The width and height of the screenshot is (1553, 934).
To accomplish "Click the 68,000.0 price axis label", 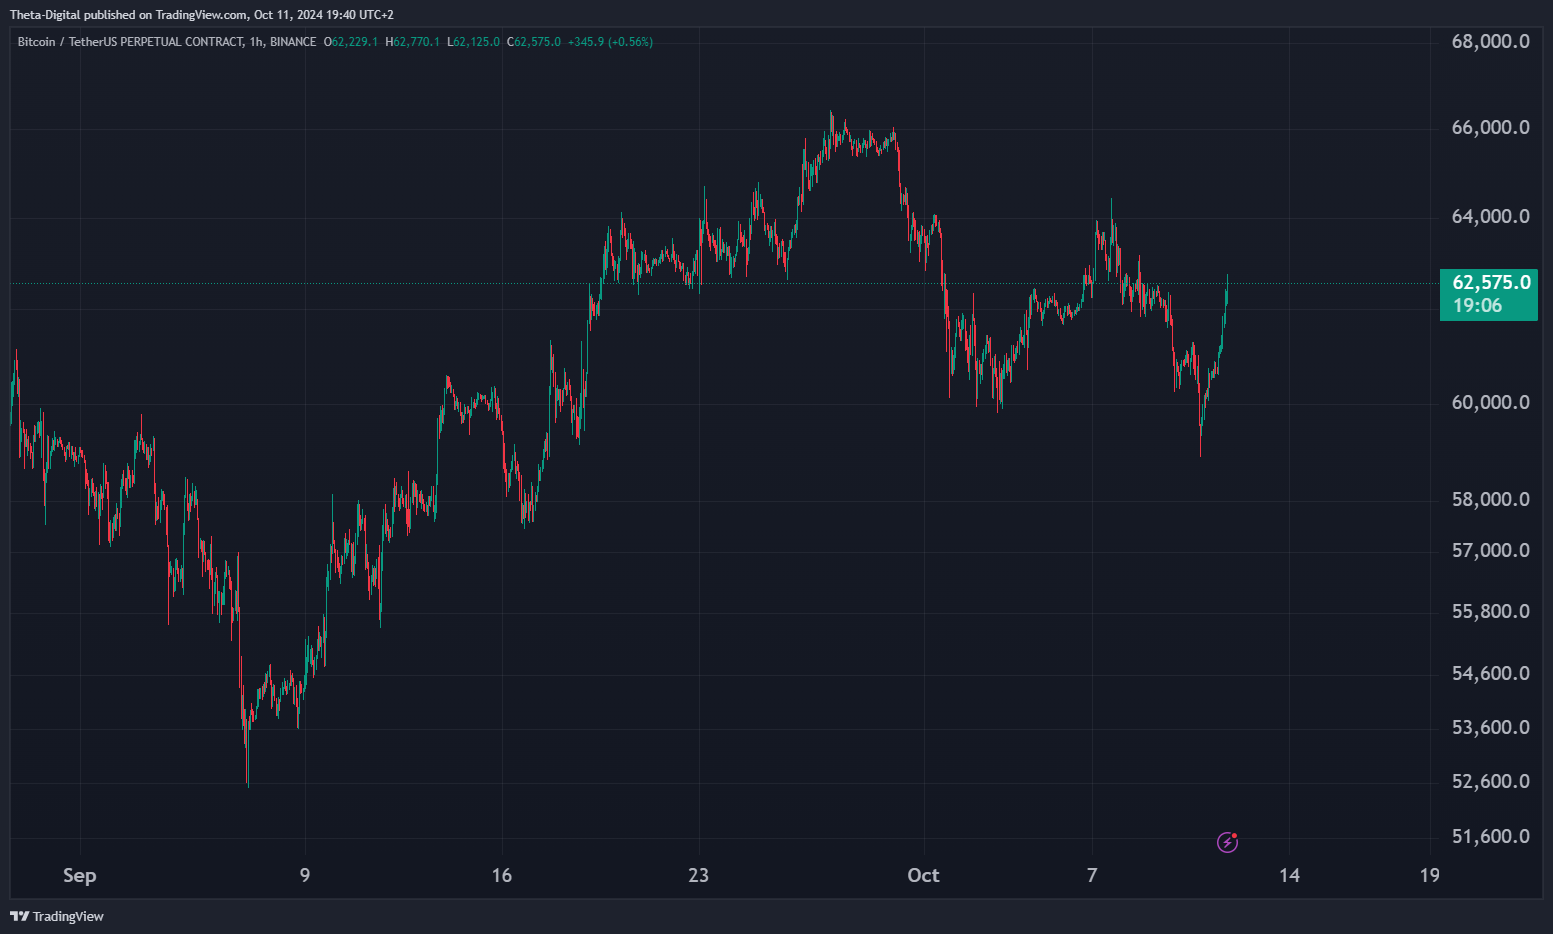I will pyautogui.click(x=1490, y=42).
